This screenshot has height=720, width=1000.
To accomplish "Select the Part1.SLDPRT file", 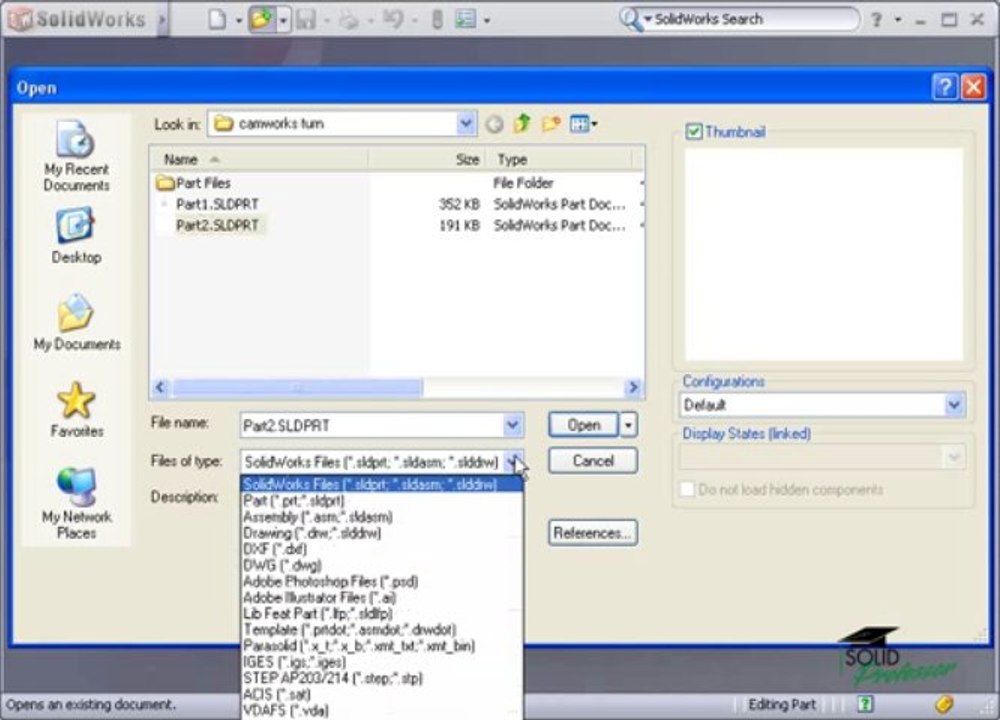I will pyautogui.click(x=209, y=204).
